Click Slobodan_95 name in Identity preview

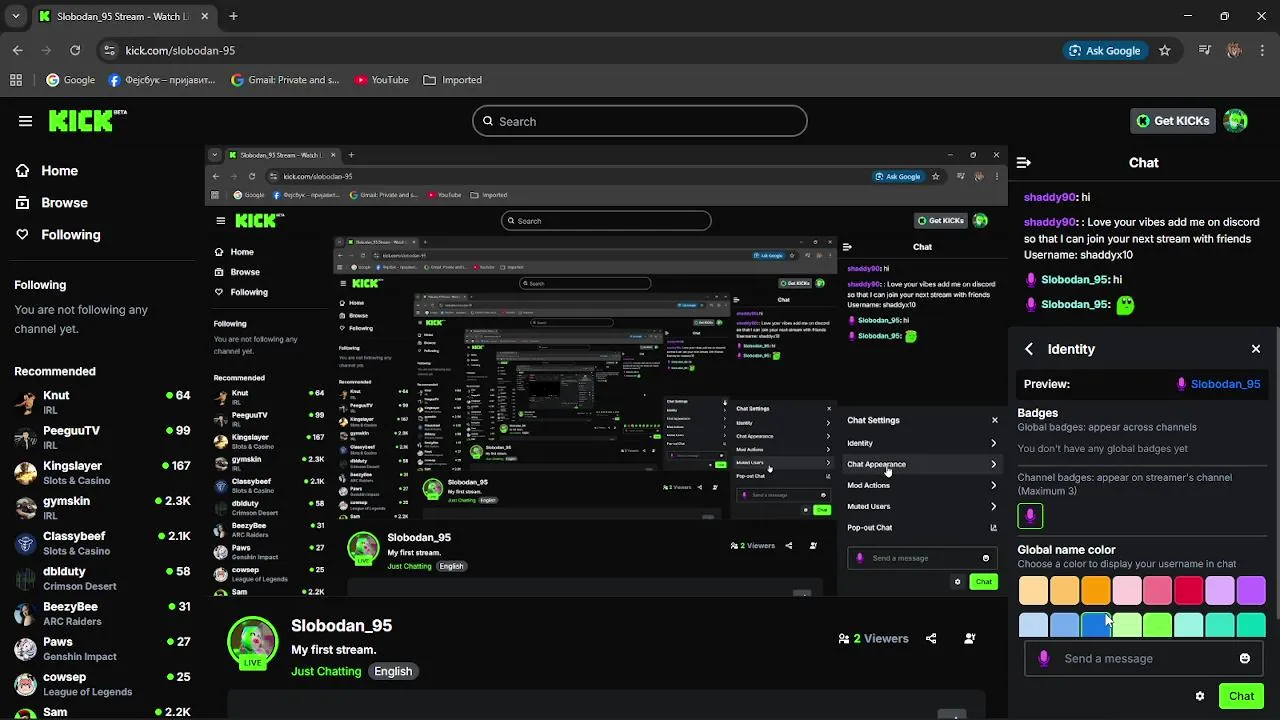pyautogui.click(x=1225, y=384)
